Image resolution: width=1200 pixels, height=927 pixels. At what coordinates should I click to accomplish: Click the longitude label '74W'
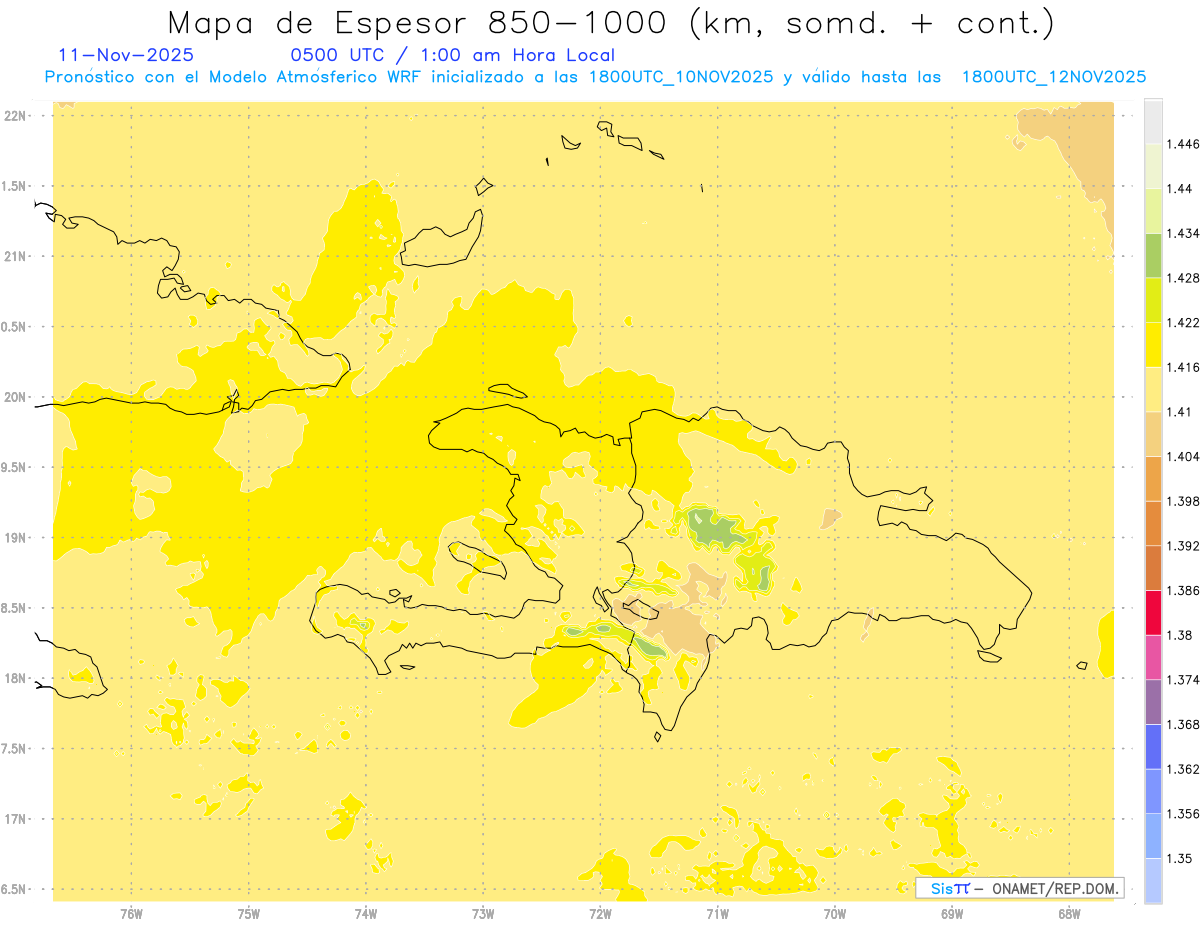pyautogui.click(x=366, y=913)
